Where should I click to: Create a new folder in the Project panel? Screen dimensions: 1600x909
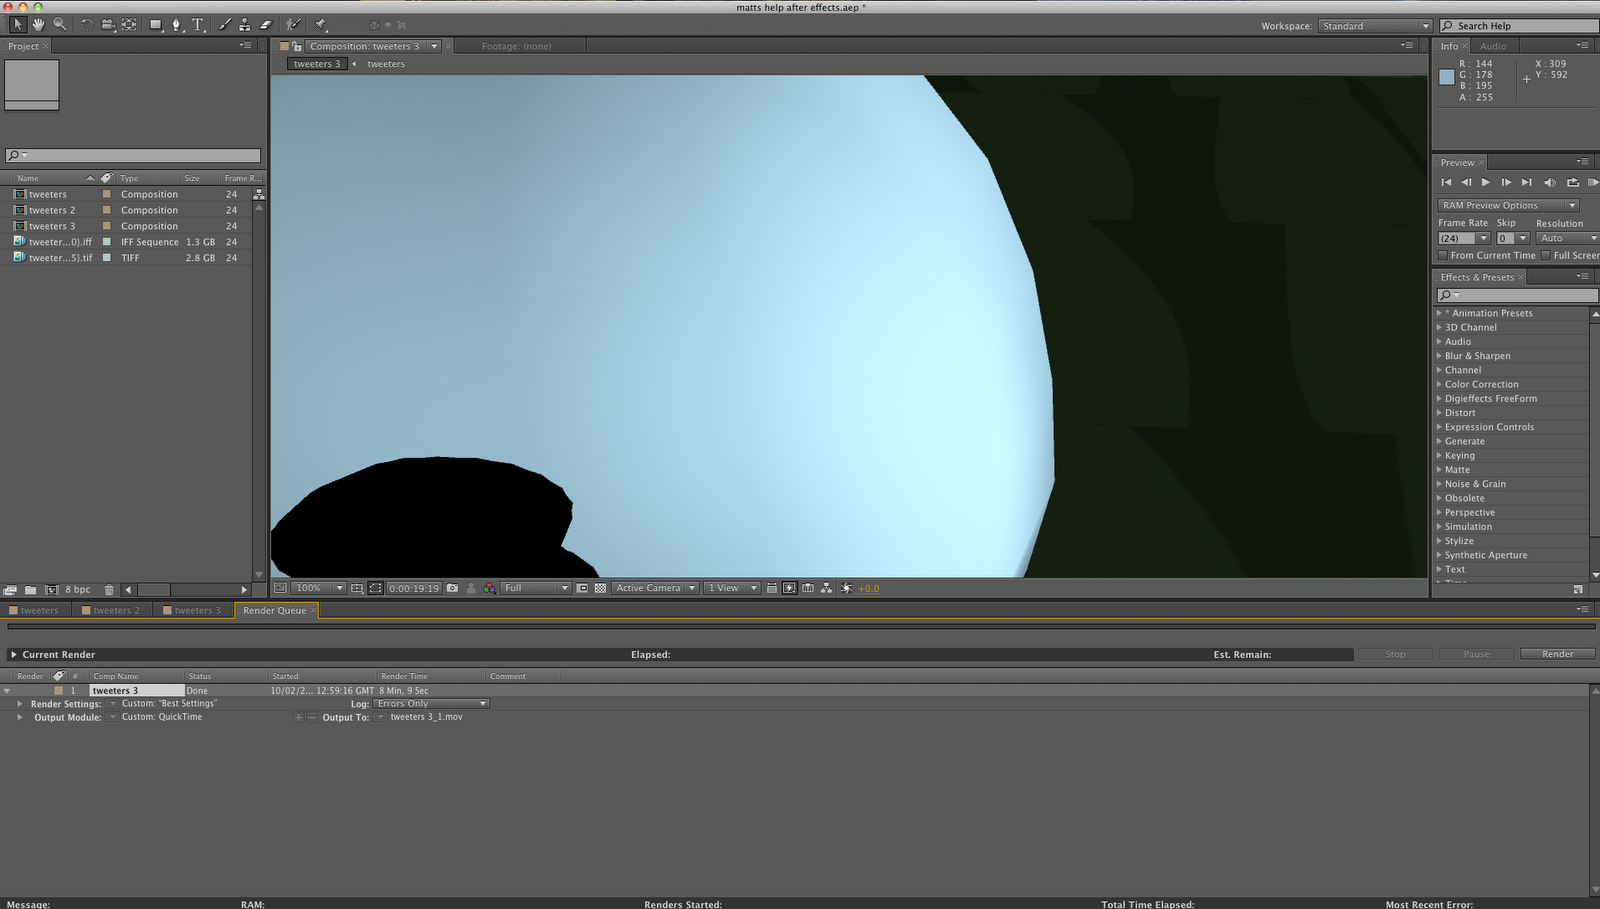tap(31, 590)
